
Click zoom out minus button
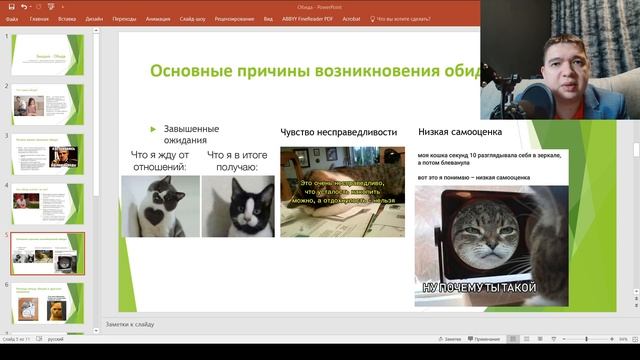click(x=564, y=339)
